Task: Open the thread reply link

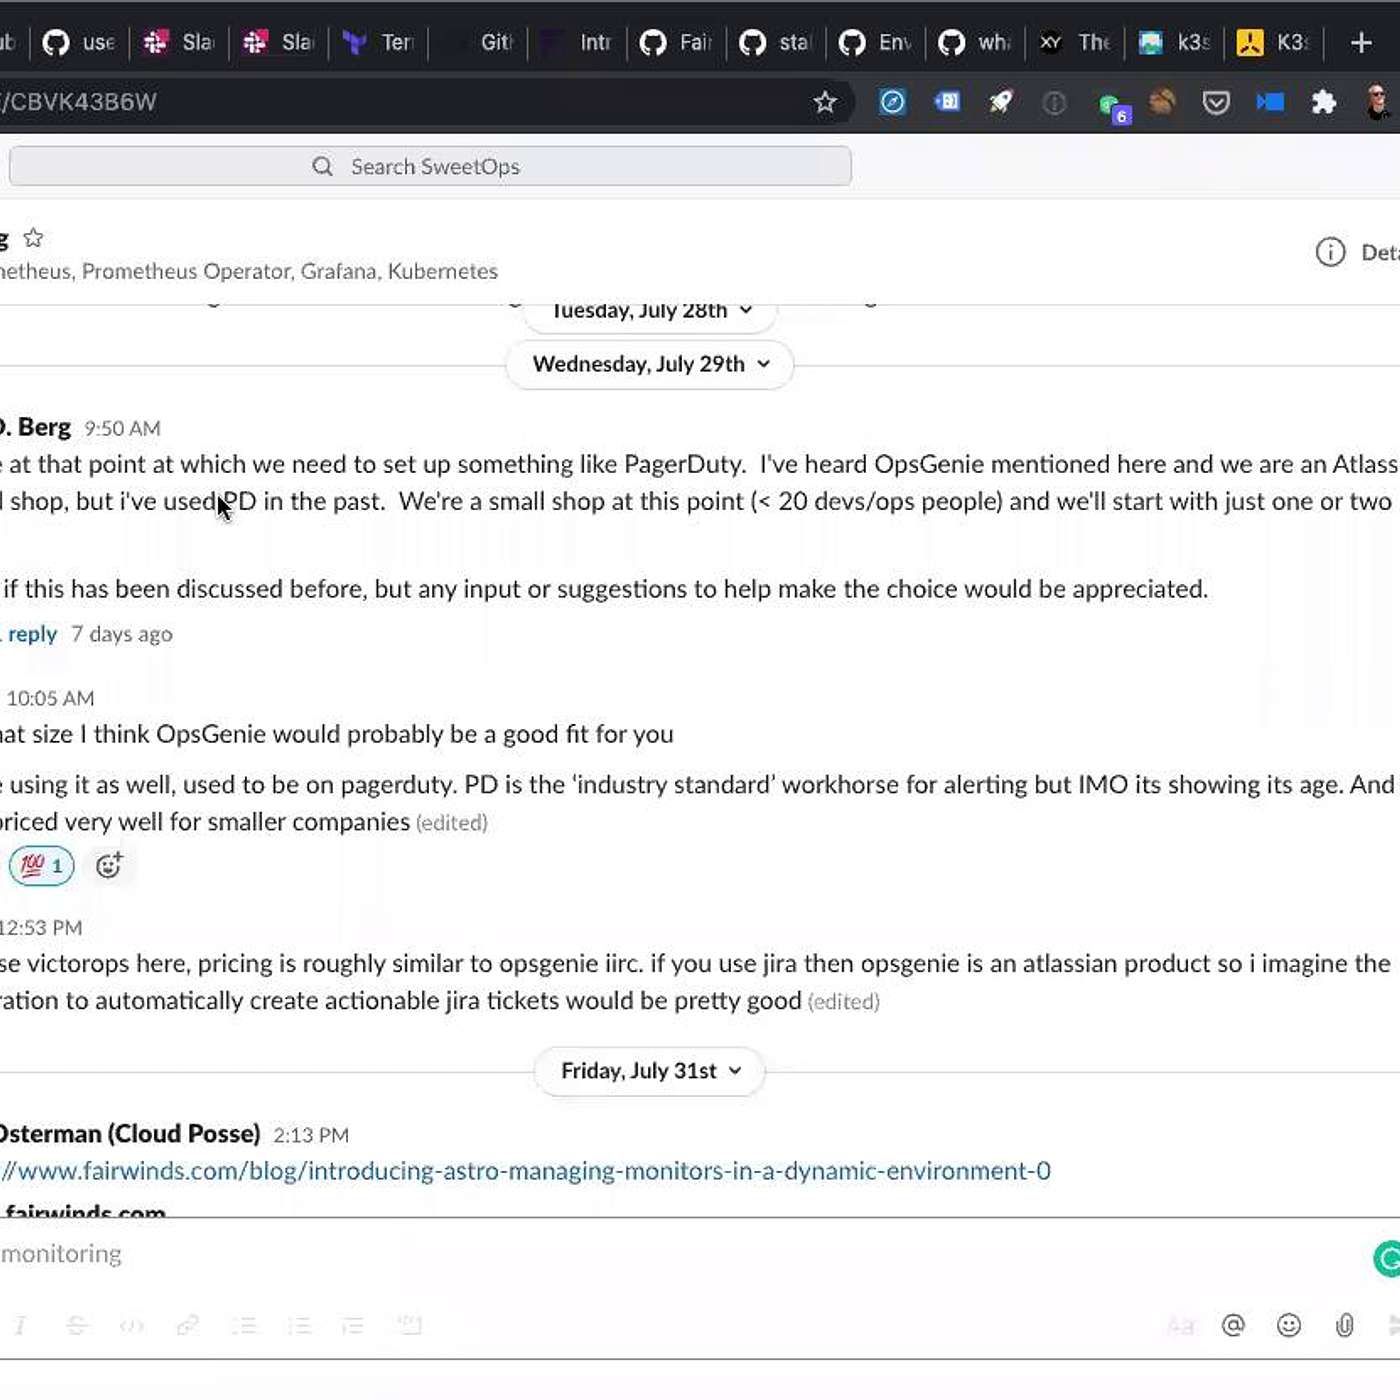Action: (31, 634)
